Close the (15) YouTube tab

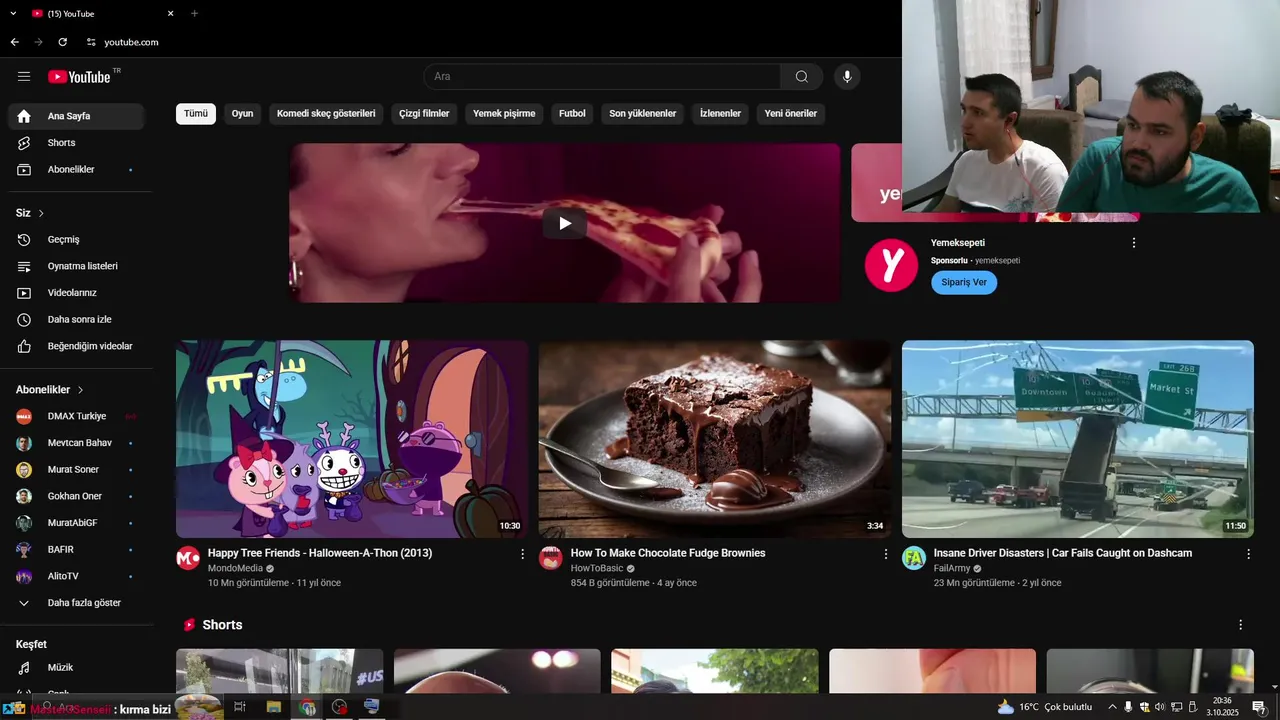pyautogui.click(x=170, y=14)
